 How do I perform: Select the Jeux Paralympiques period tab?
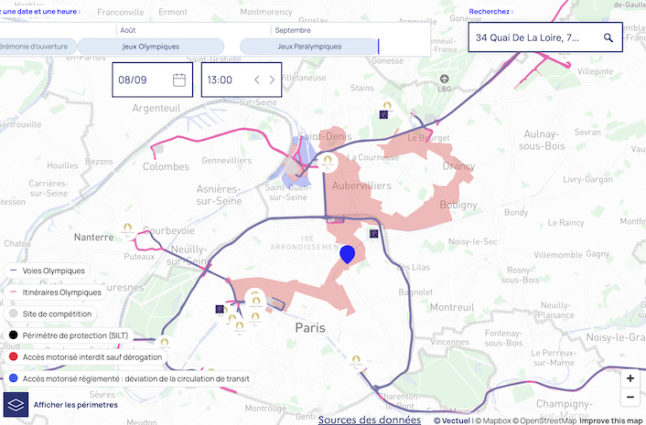308,46
